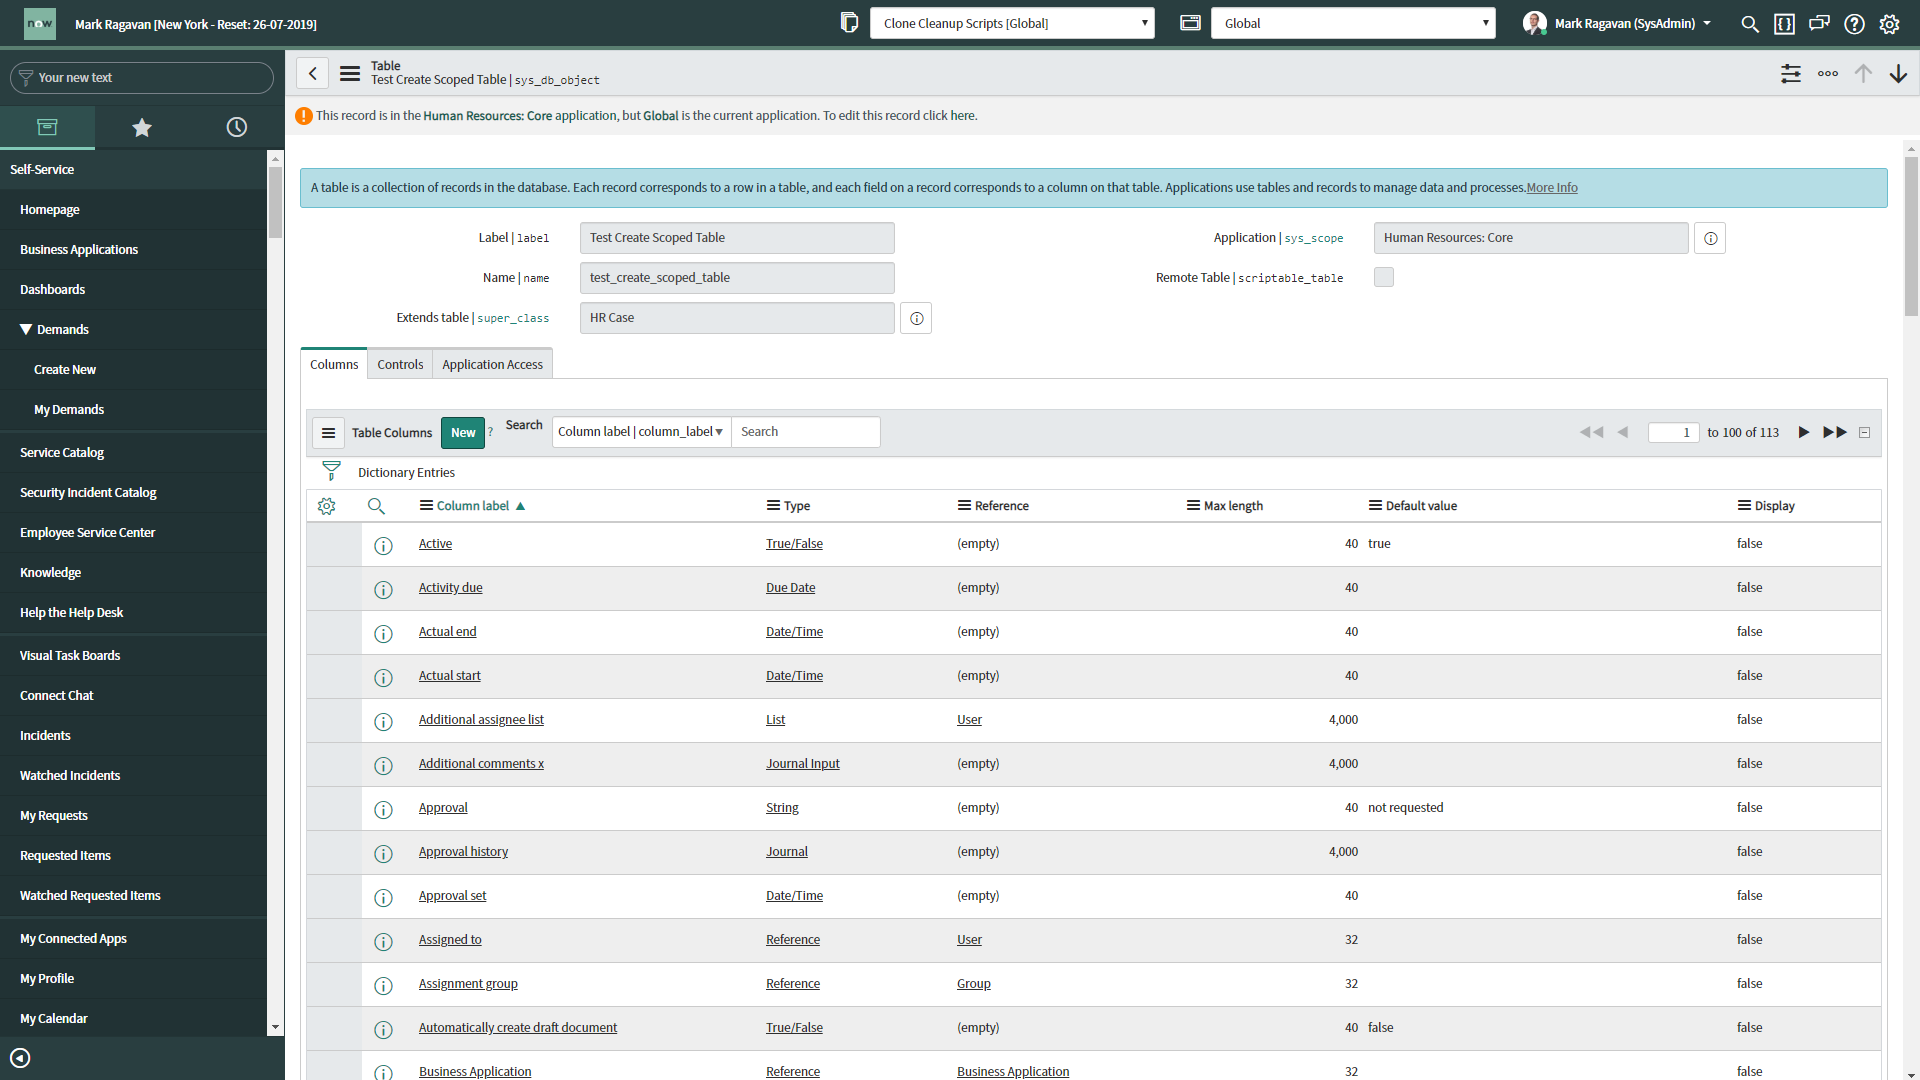Click the application picker window icon
This screenshot has height=1080, width=1920.
1190,23
